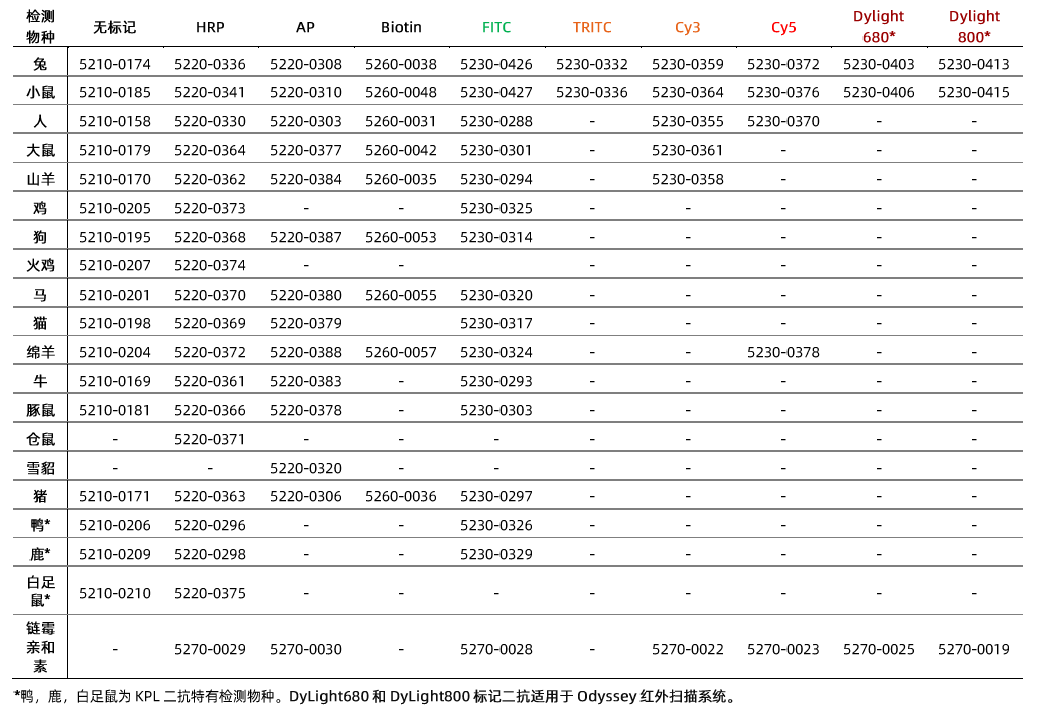Select catalog number 5270-0019 in 链霉亲和素 row

tap(974, 649)
